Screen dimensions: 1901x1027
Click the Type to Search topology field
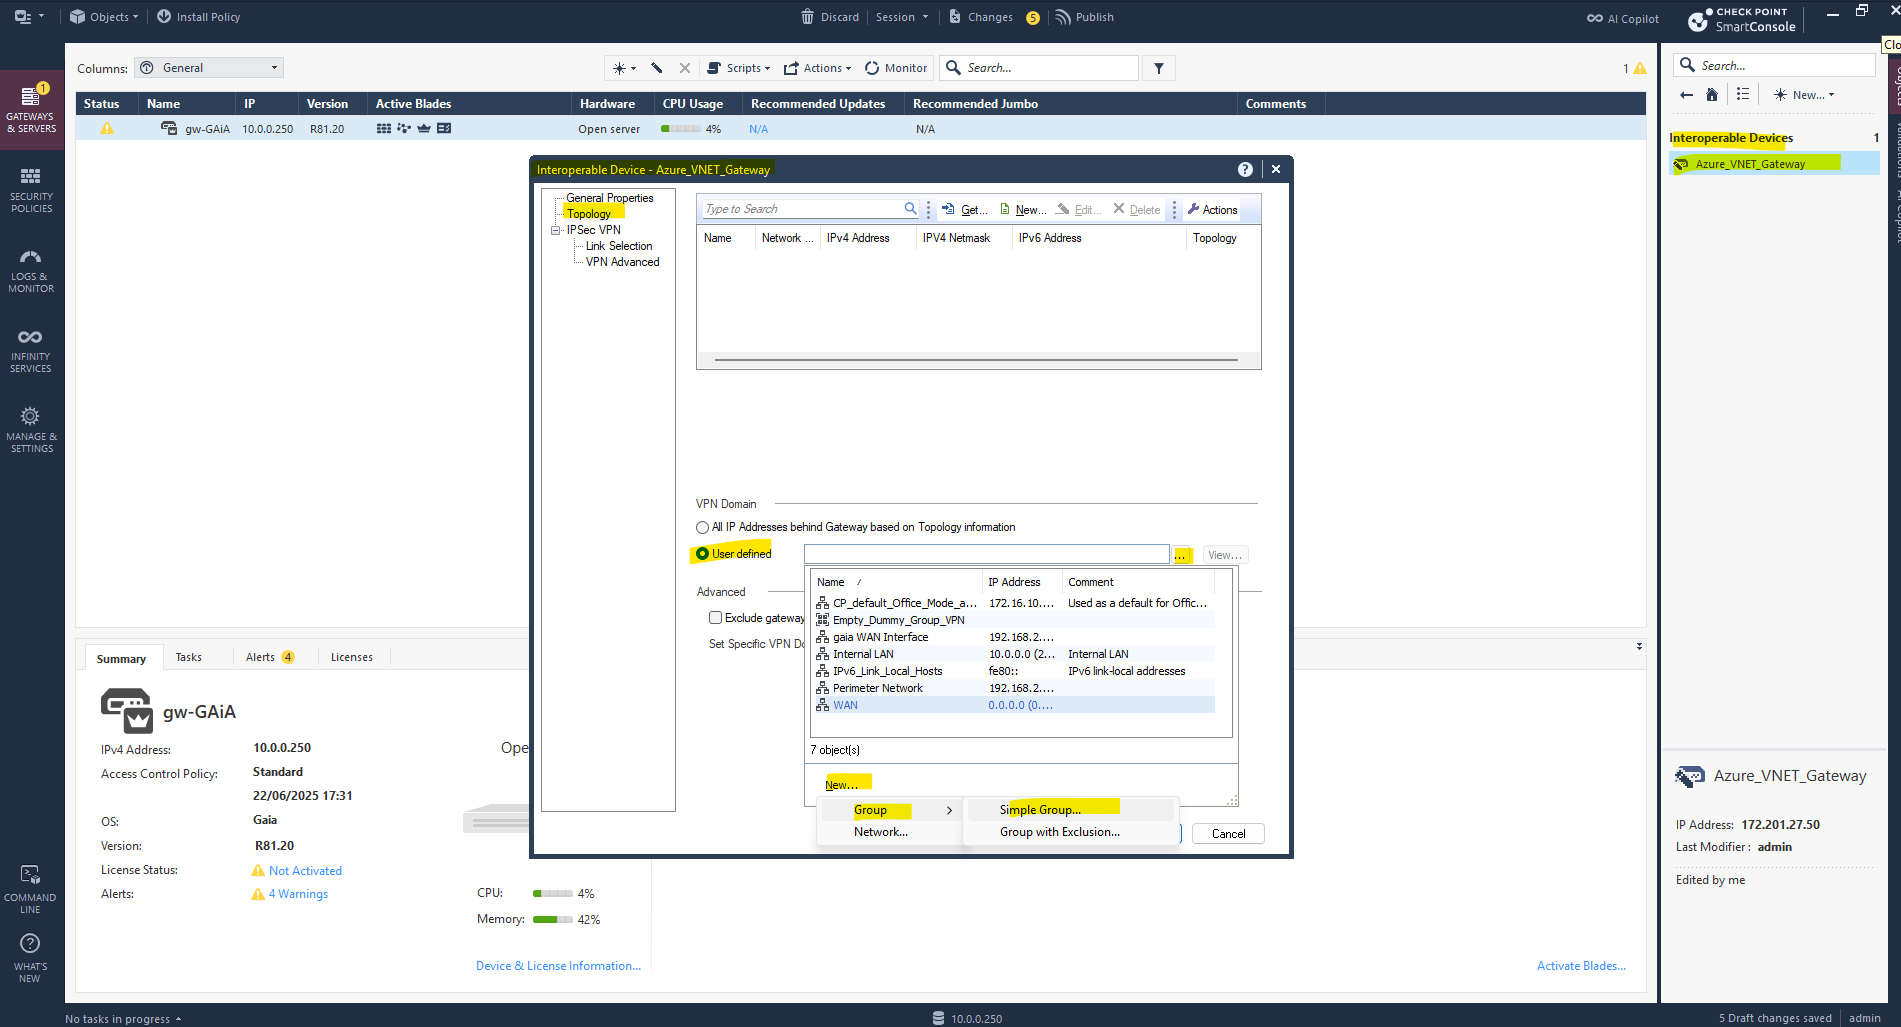801,209
